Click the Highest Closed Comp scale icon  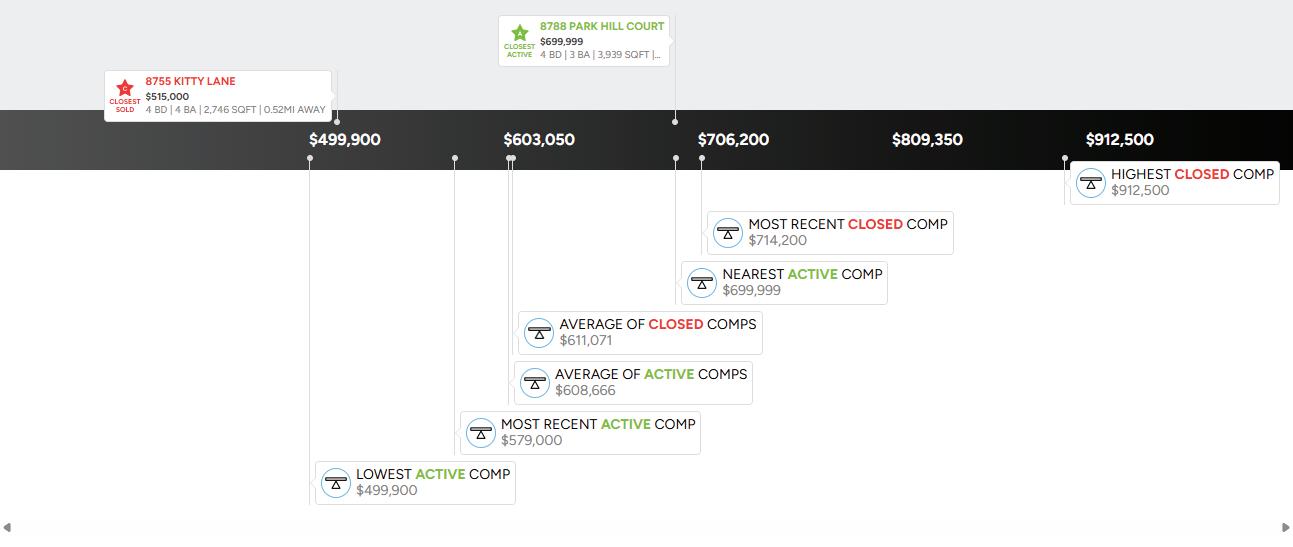1090,183
